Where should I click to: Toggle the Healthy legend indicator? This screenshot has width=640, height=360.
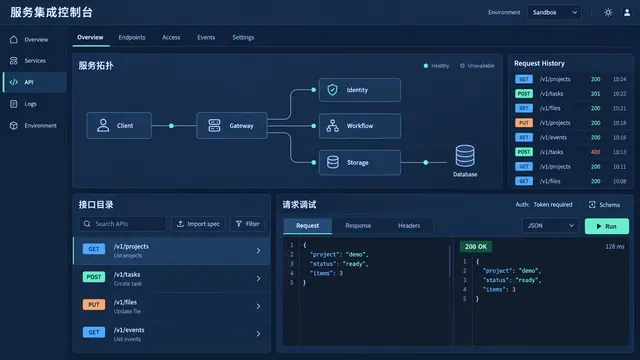[x=436, y=66]
